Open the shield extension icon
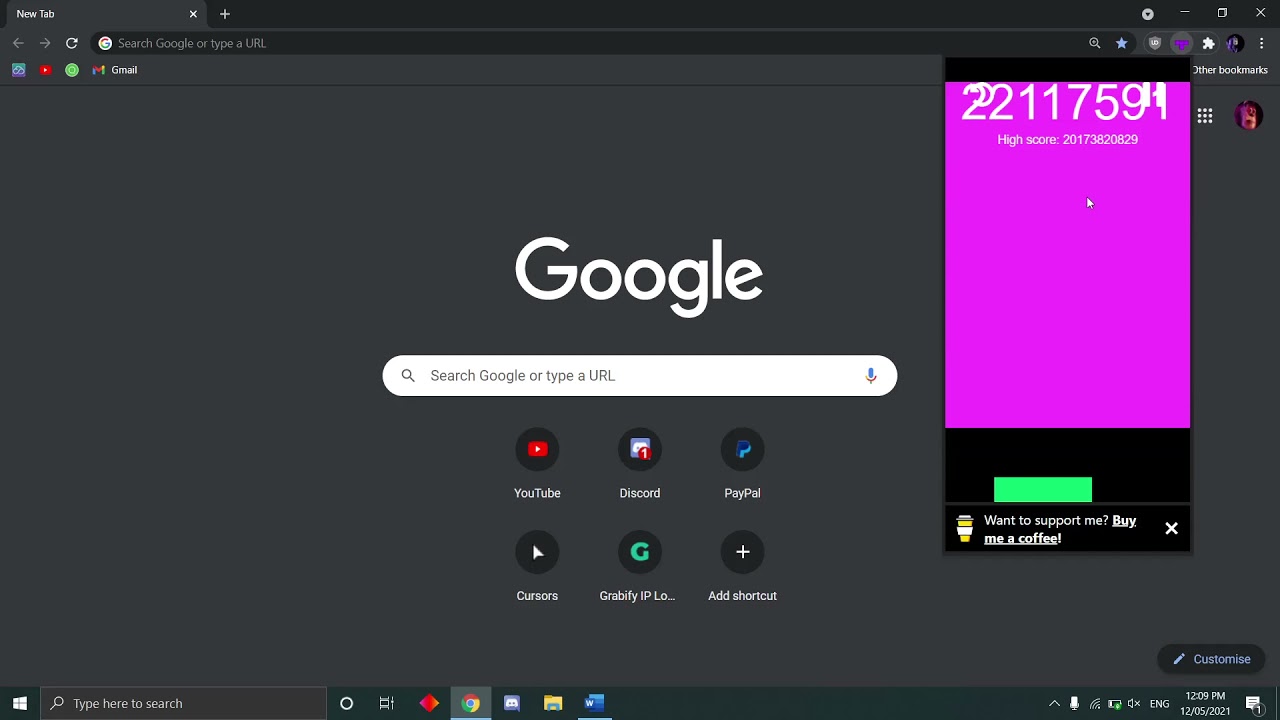The width and height of the screenshot is (1280, 720). pyautogui.click(x=1154, y=43)
